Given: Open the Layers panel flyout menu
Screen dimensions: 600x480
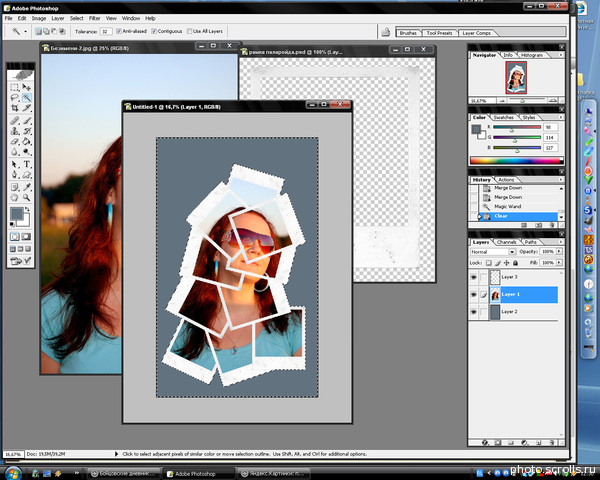Looking at the screenshot, I should tap(561, 242).
